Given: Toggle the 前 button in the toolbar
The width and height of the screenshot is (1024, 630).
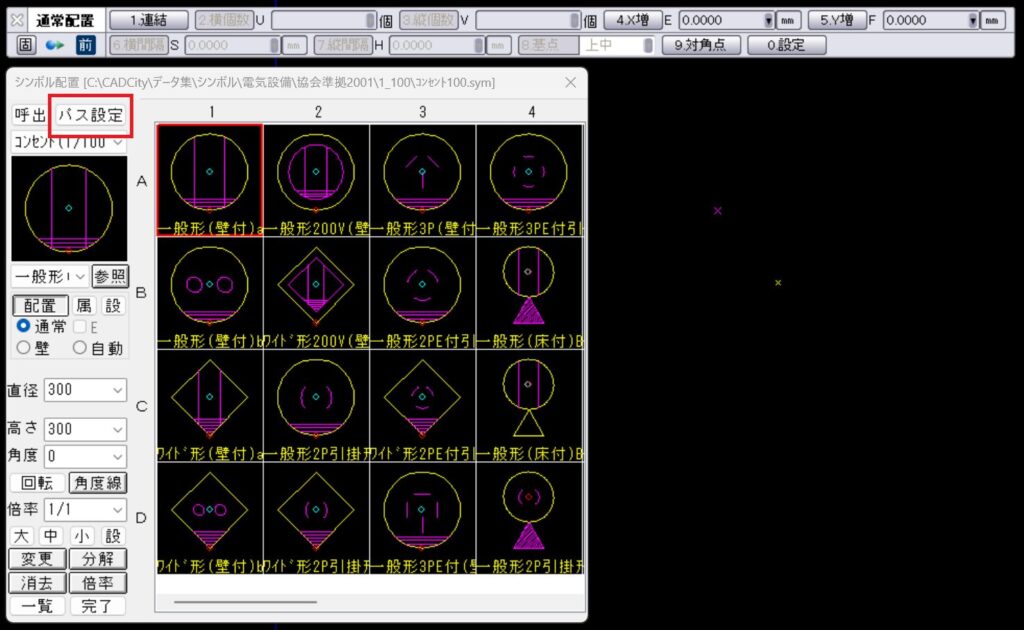Looking at the screenshot, I should pyautogui.click(x=86, y=45).
